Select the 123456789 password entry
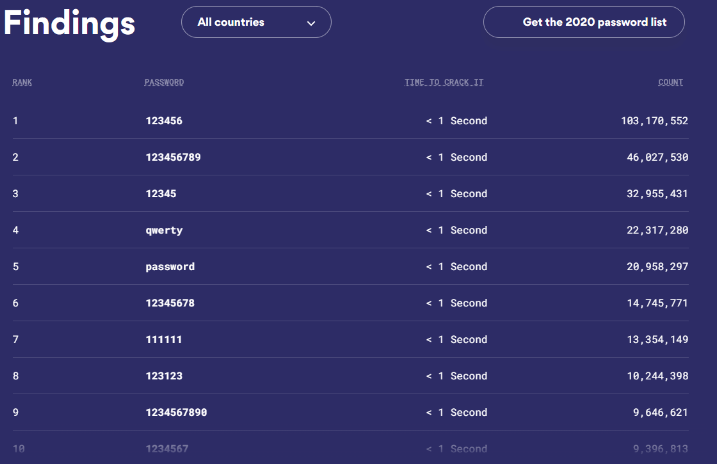 tap(173, 157)
